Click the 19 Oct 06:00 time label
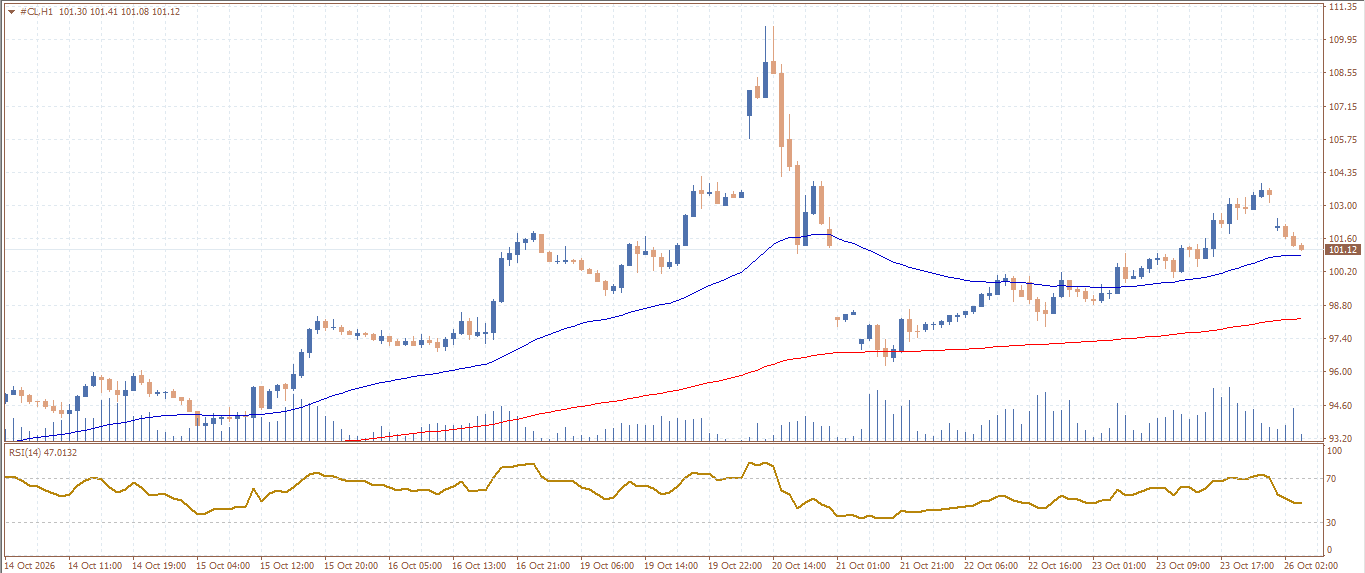This screenshot has height=573, width=1365. click(x=607, y=565)
